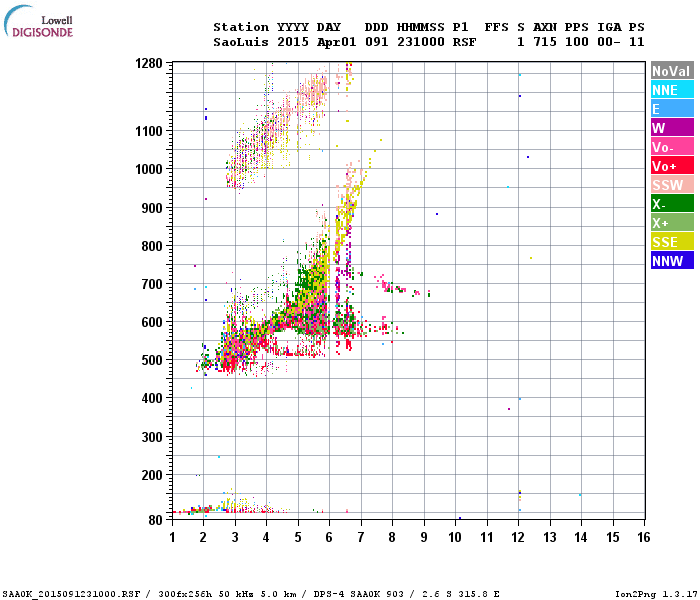Screen dimensions: 700x600
Task: Click the frequency axis label 3
Action: click(235, 537)
